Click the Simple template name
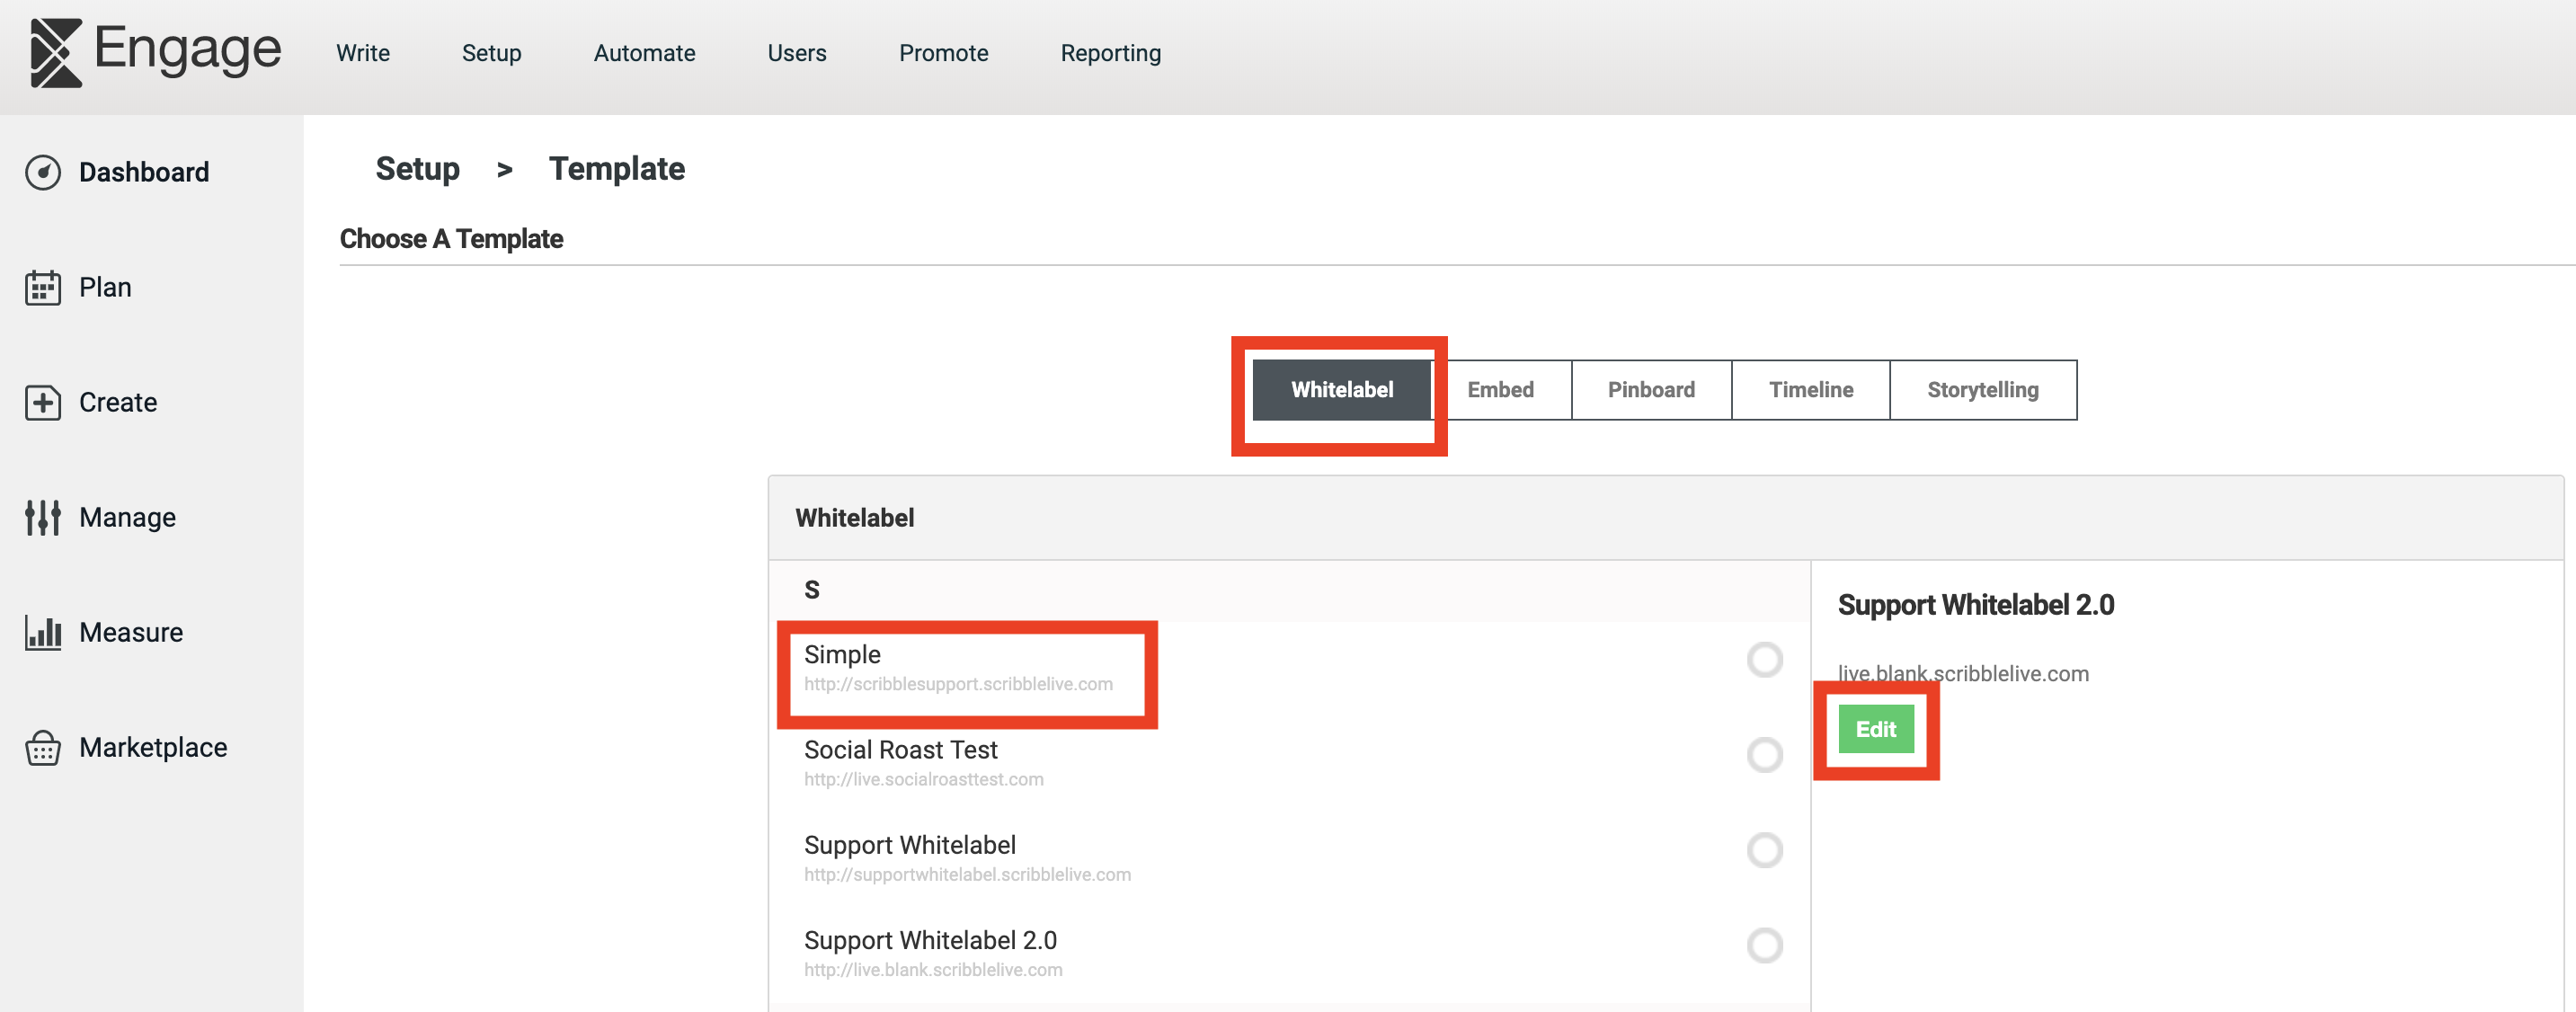The width and height of the screenshot is (2576, 1012). click(842, 654)
